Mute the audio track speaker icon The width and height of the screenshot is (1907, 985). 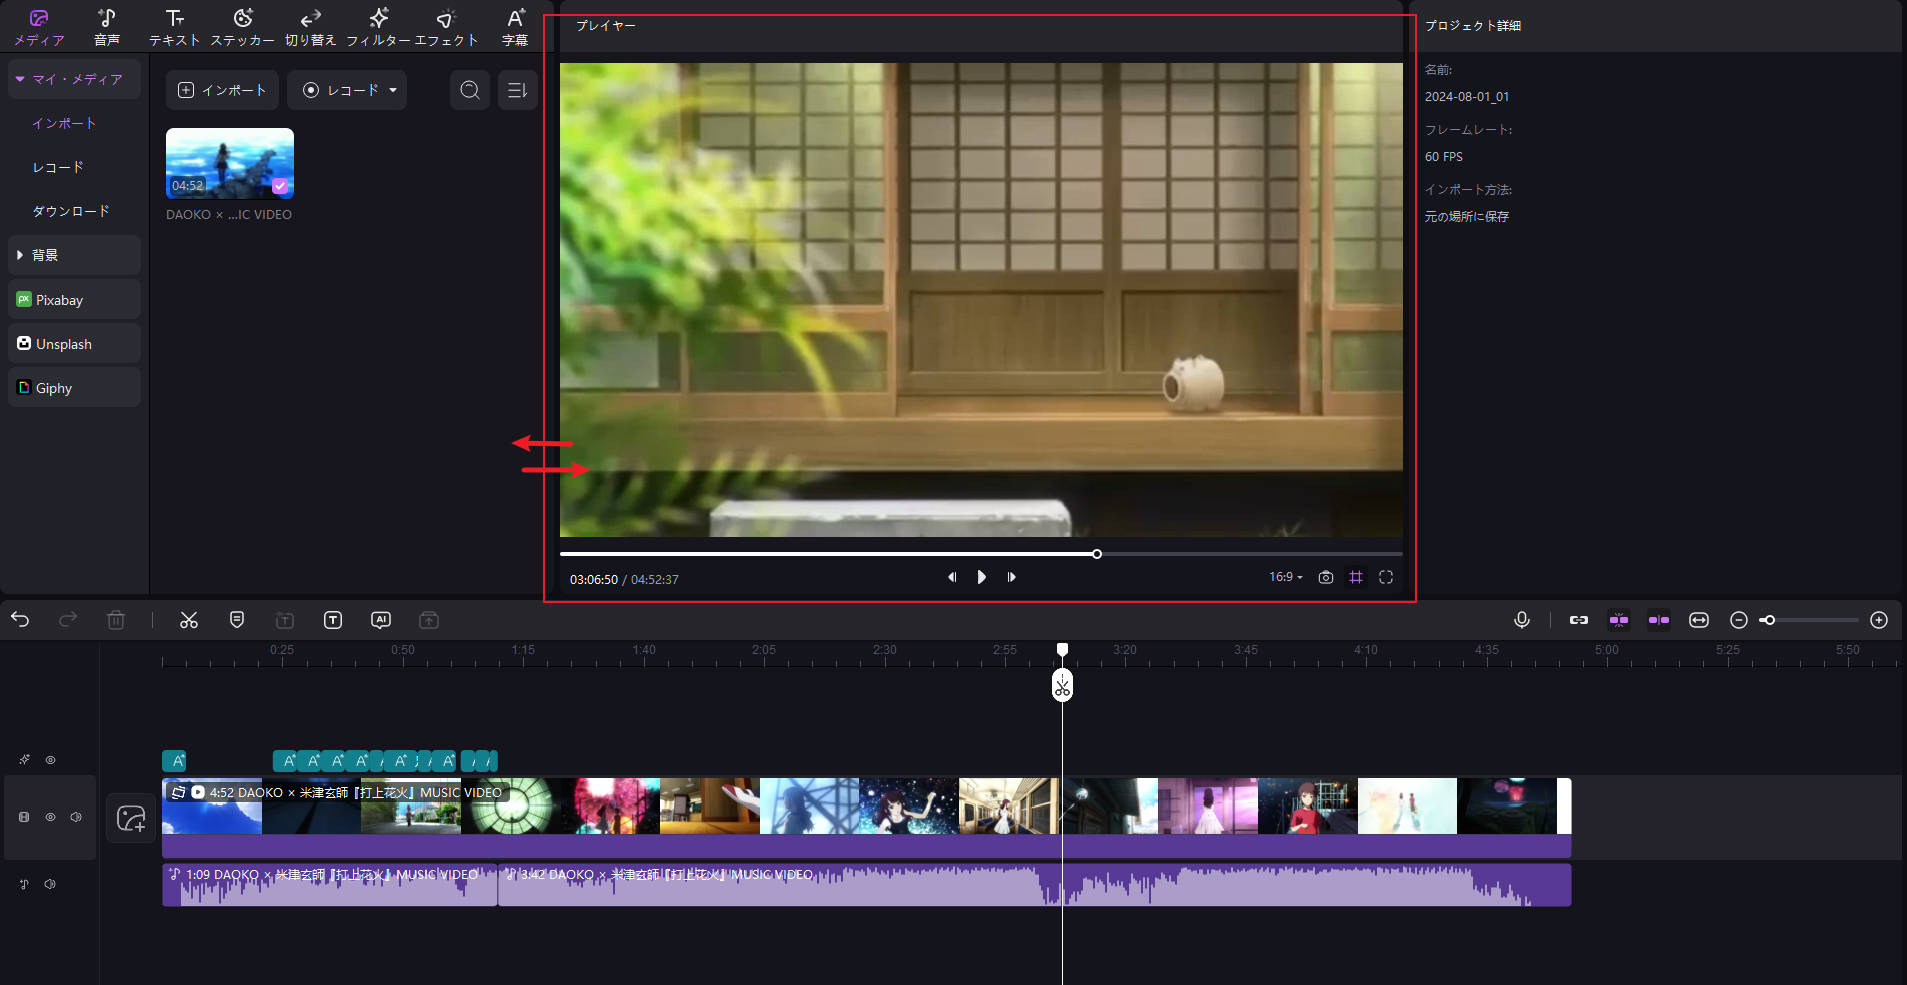(50, 884)
